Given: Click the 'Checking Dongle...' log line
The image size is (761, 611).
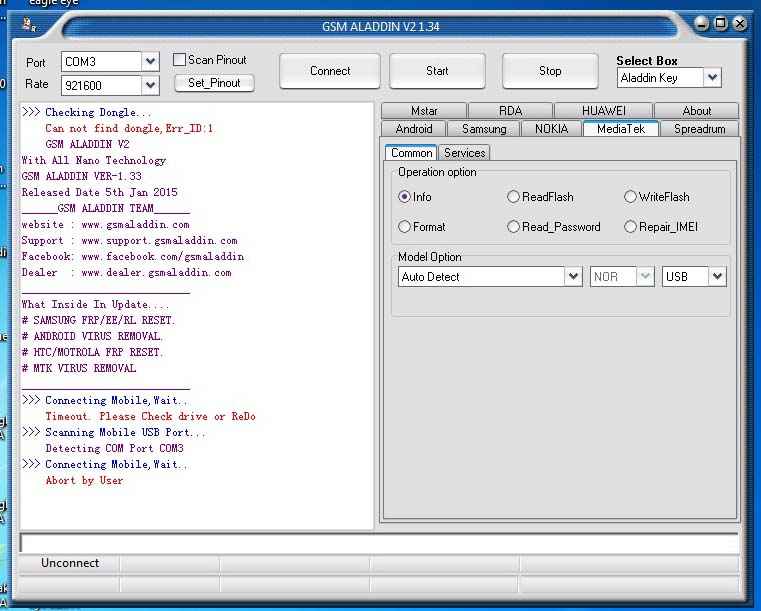Looking at the screenshot, I should click(x=86, y=113).
